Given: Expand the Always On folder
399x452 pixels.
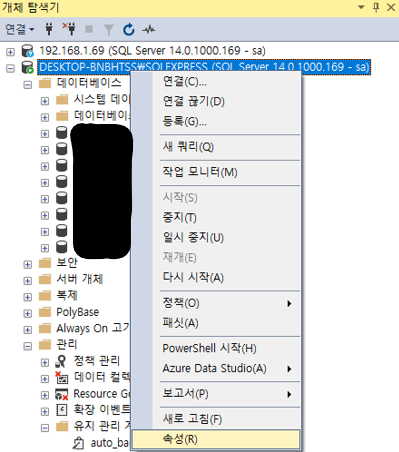Looking at the screenshot, I should point(28,330).
